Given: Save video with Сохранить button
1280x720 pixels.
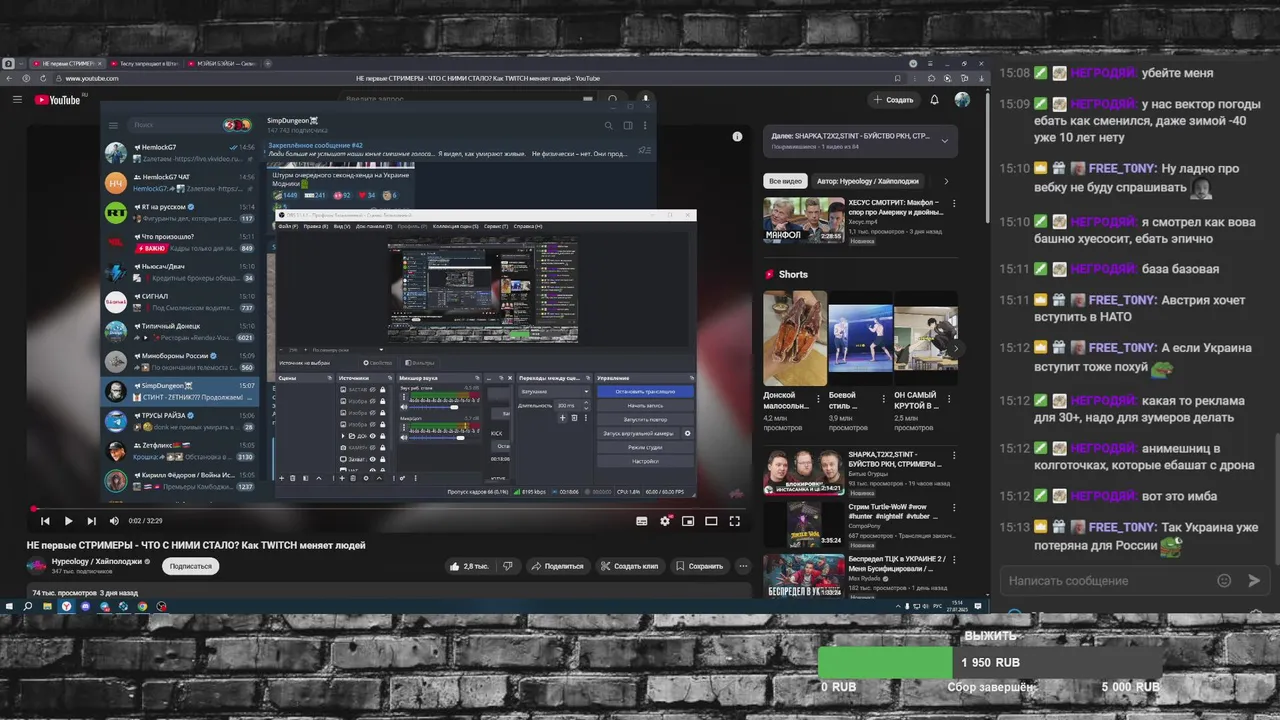Looking at the screenshot, I should tap(699, 566).
